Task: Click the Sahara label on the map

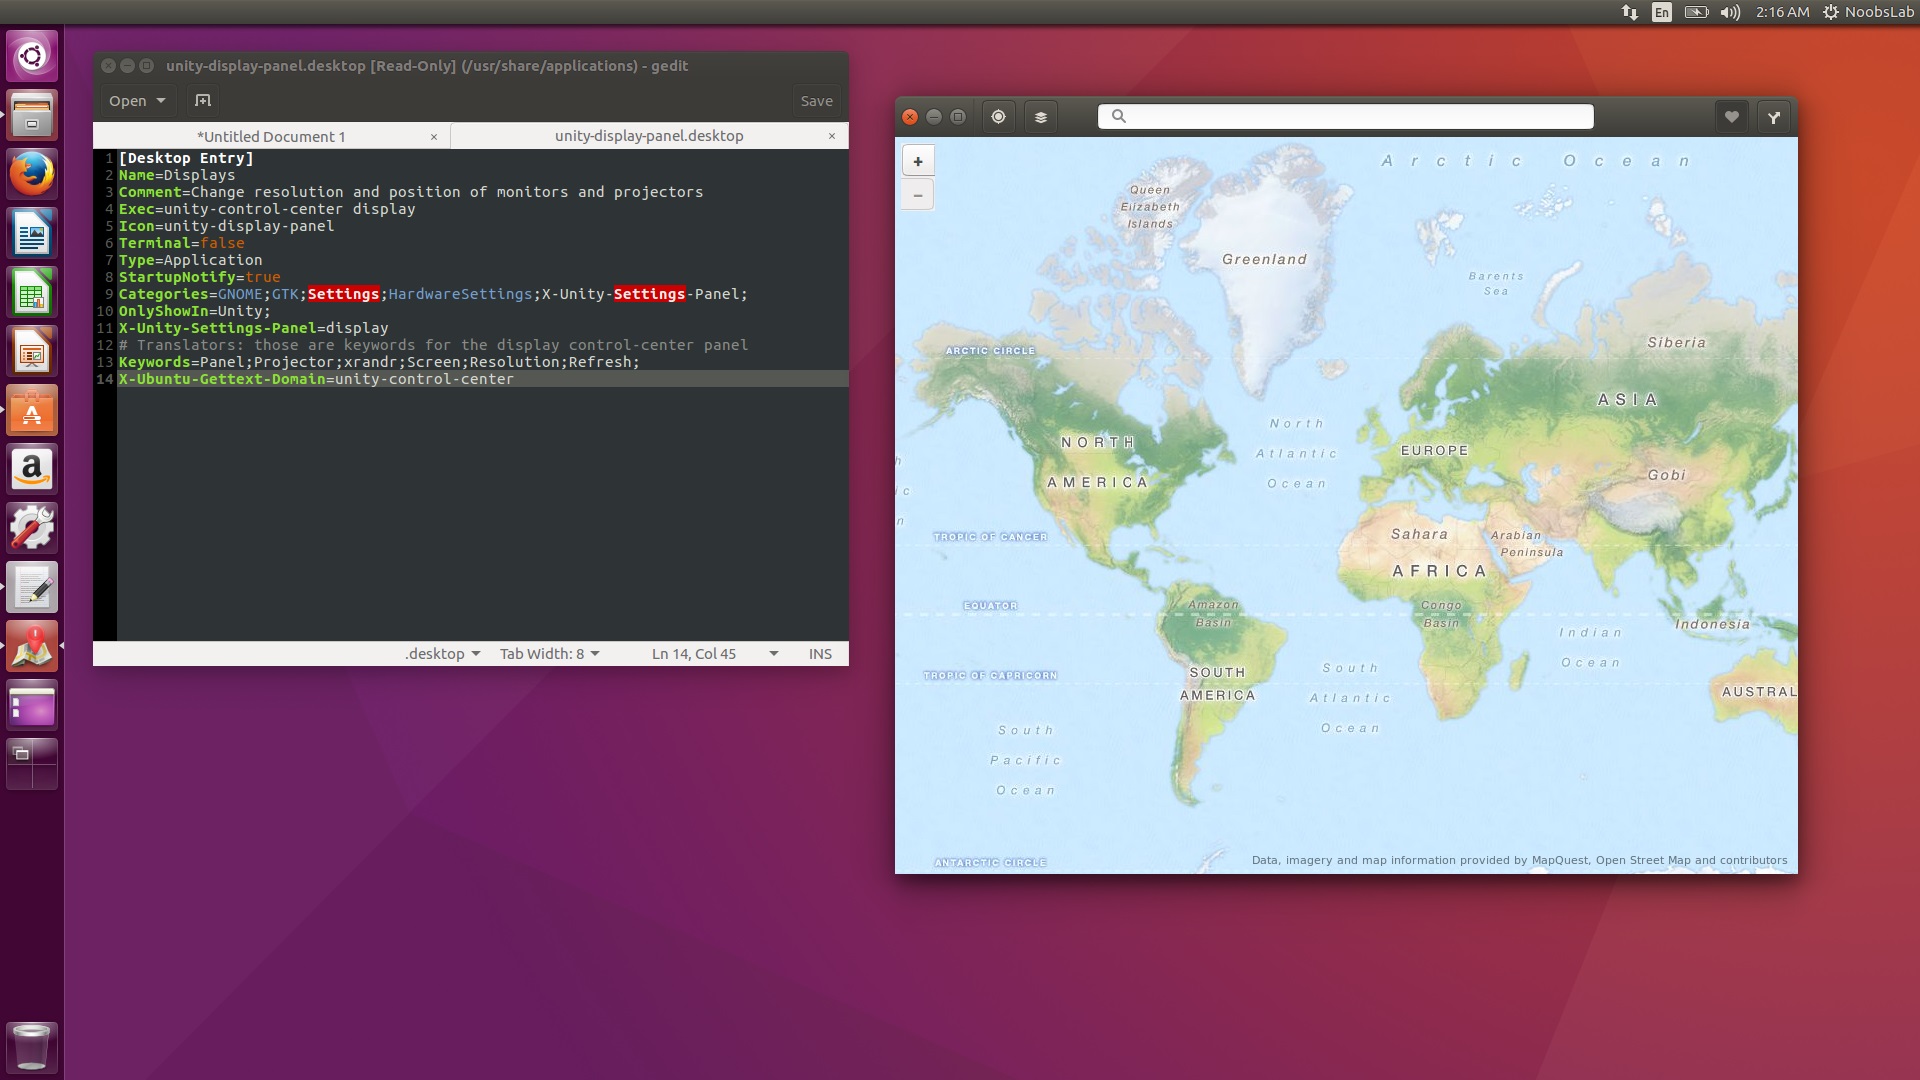Action: pyautogui.click(x=1419, y=534)
